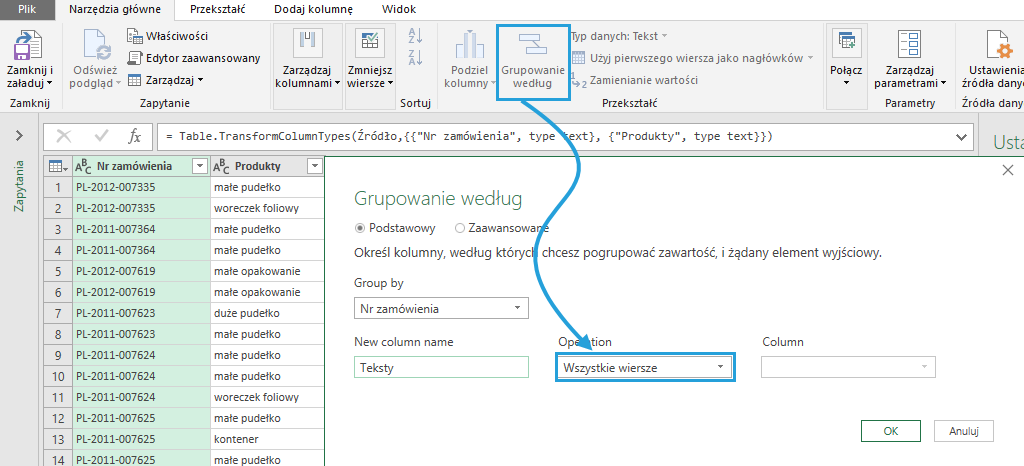This screenshot has height=466, width=1024.
Task: Confirm grouping with OK button
Action: [x=889, y=431]
